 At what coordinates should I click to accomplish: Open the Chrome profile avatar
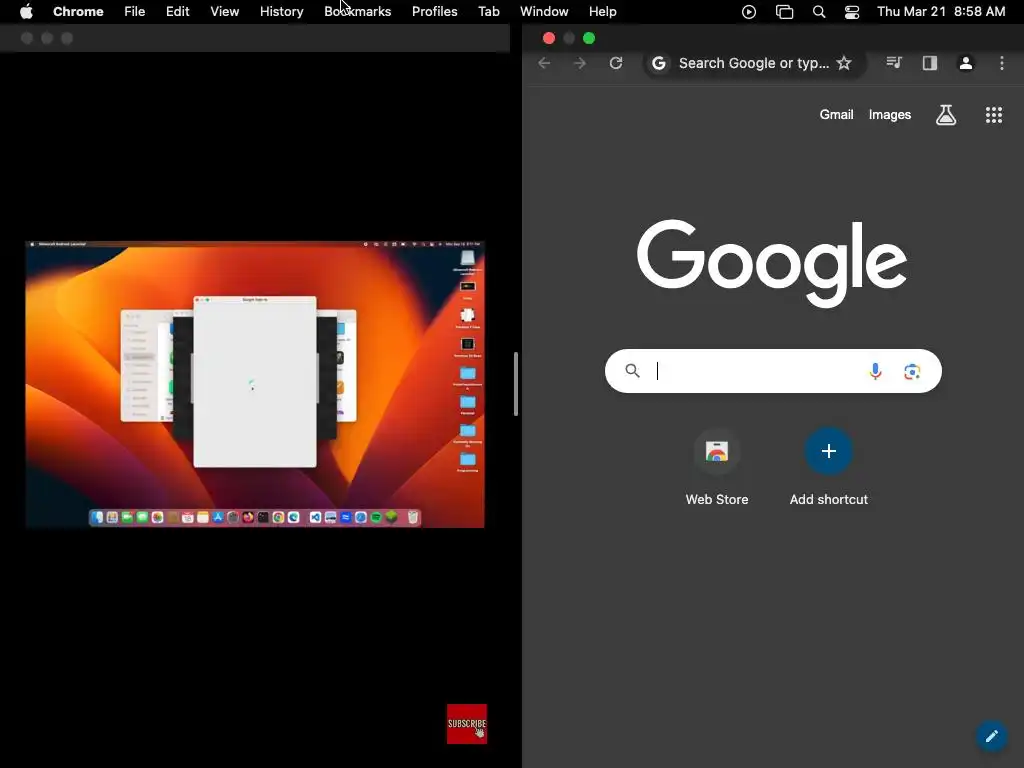pos(965,63)
